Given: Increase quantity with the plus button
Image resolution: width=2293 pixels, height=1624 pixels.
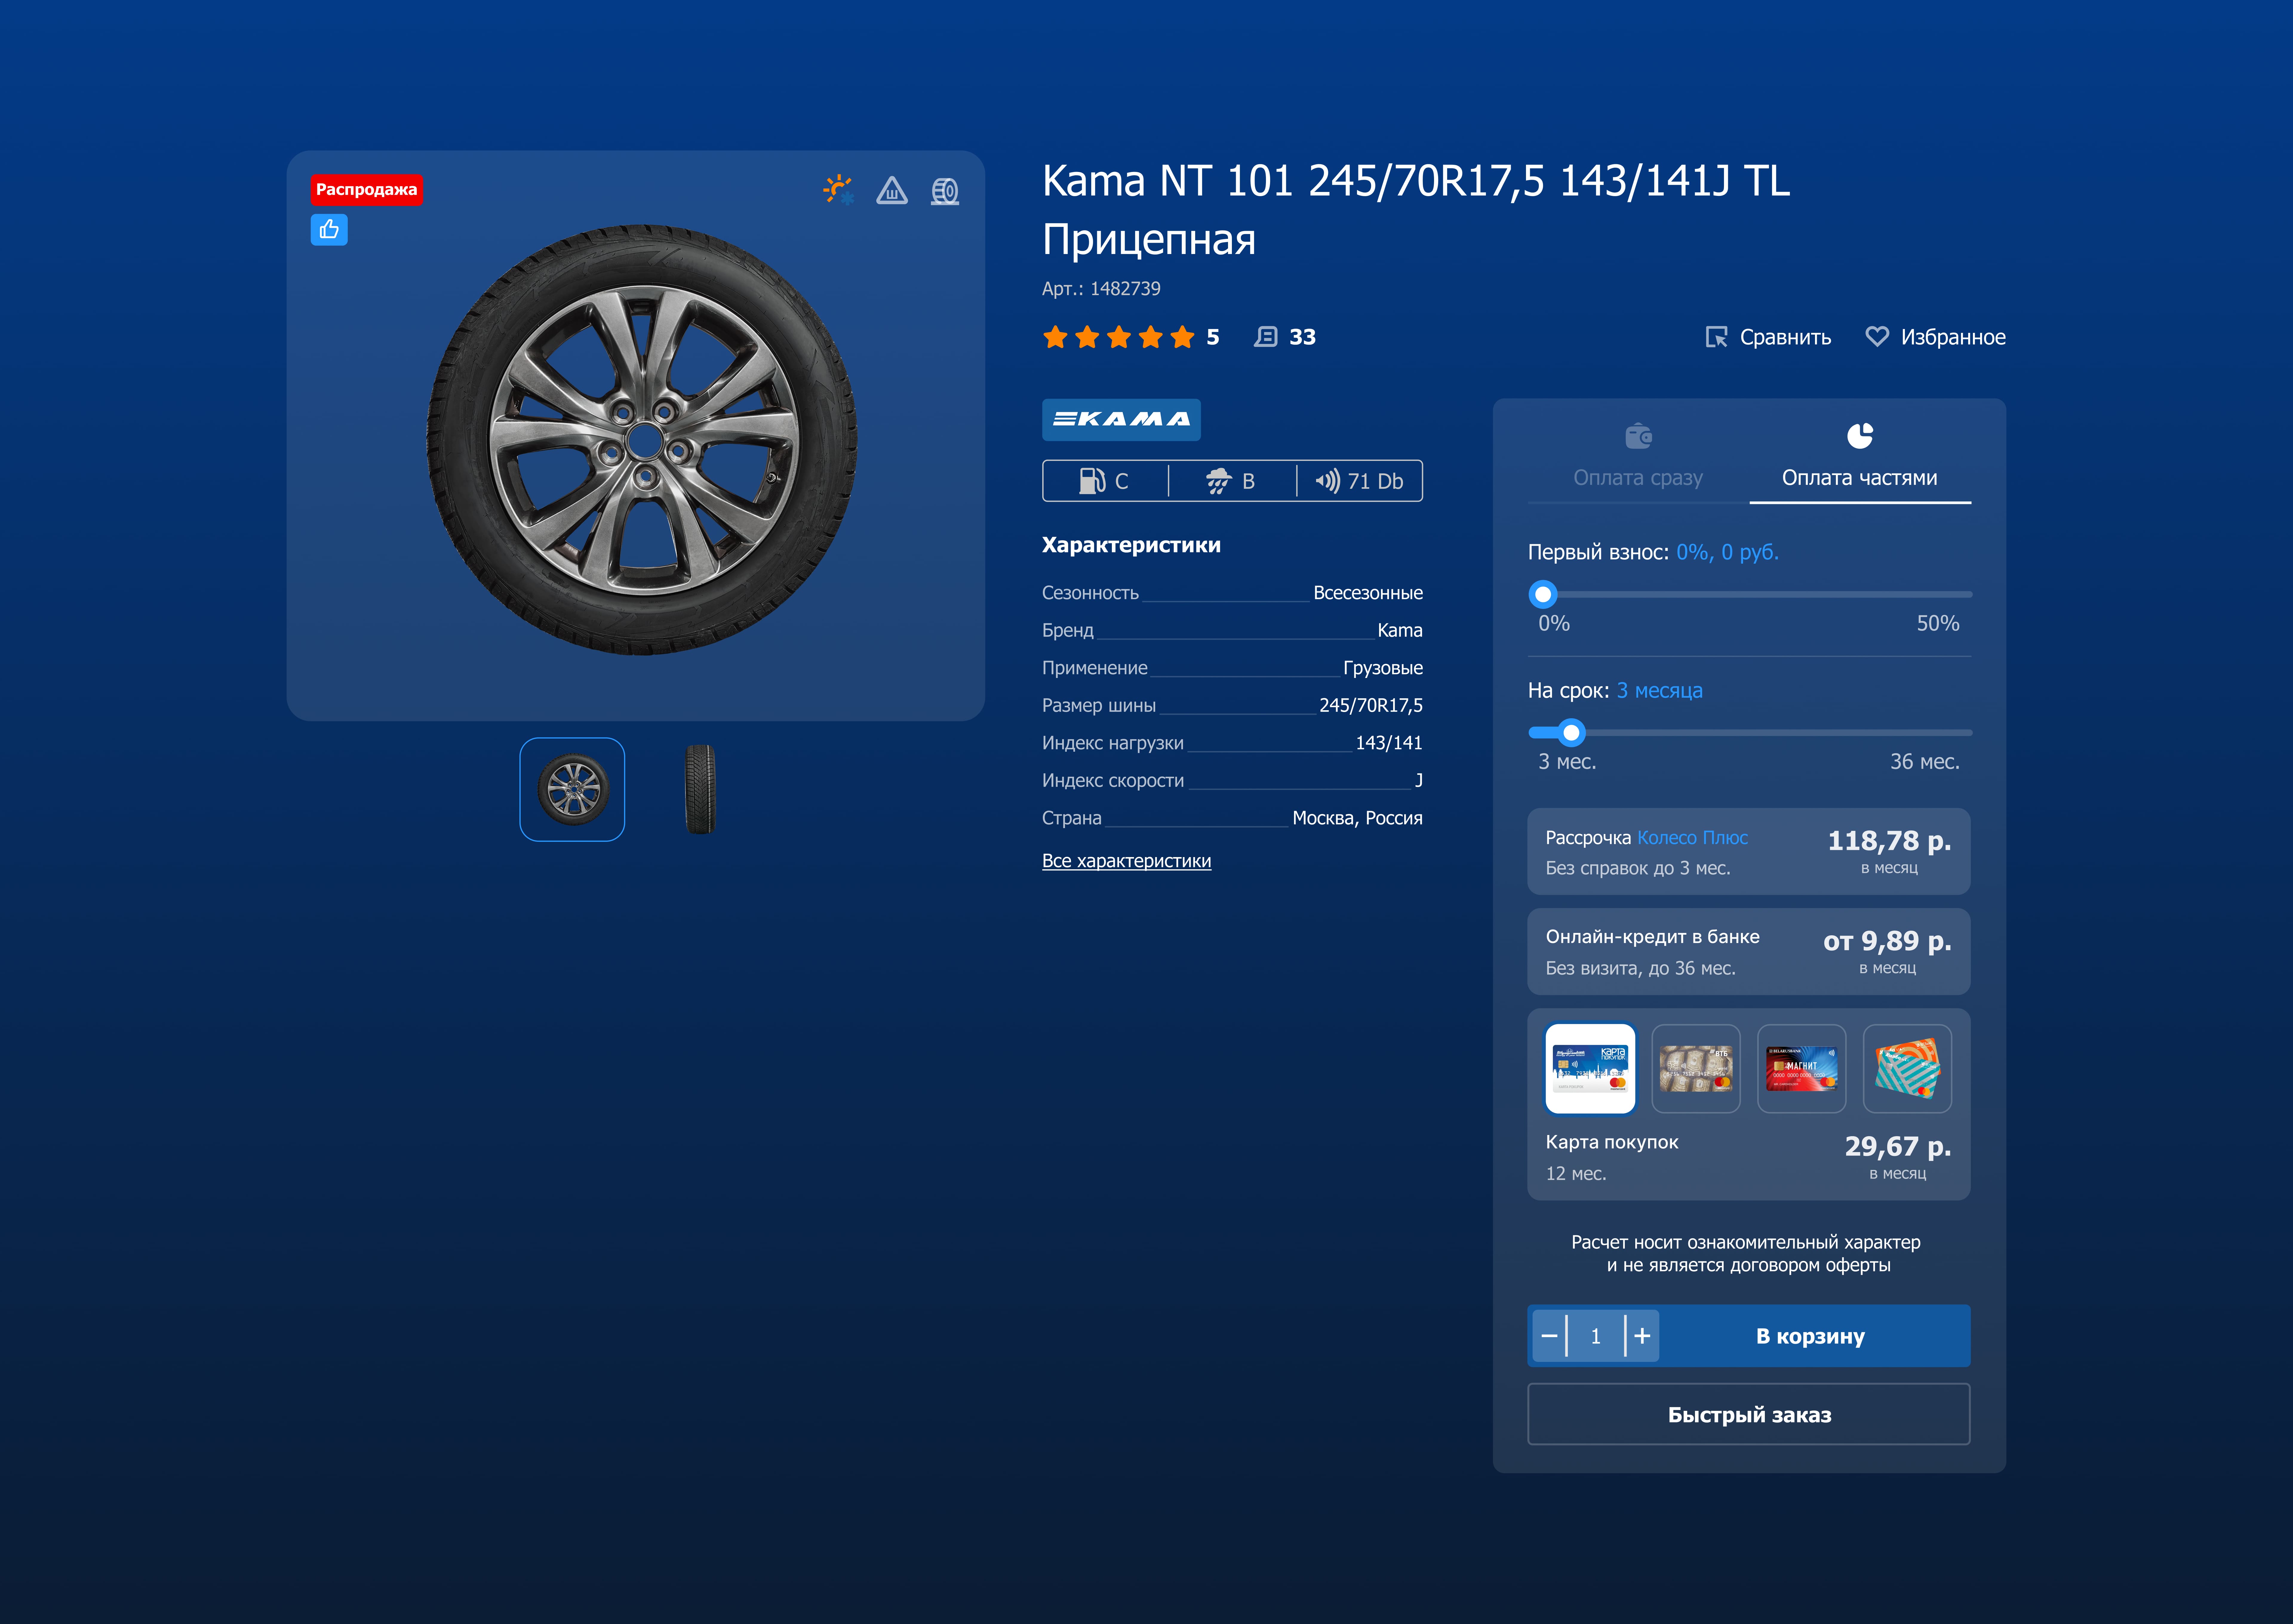Looking at the screenshot, I should 1642,1336.
